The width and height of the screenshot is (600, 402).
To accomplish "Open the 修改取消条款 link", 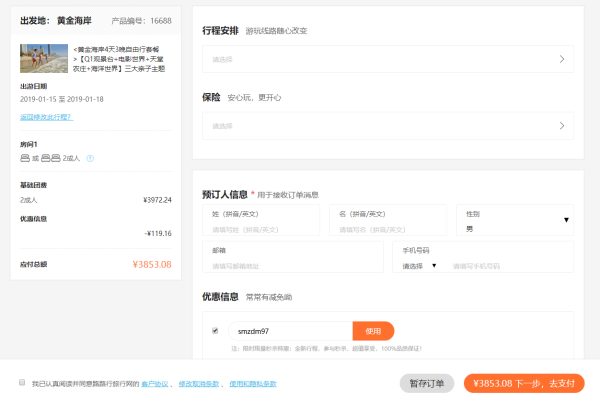I will 199,384.
